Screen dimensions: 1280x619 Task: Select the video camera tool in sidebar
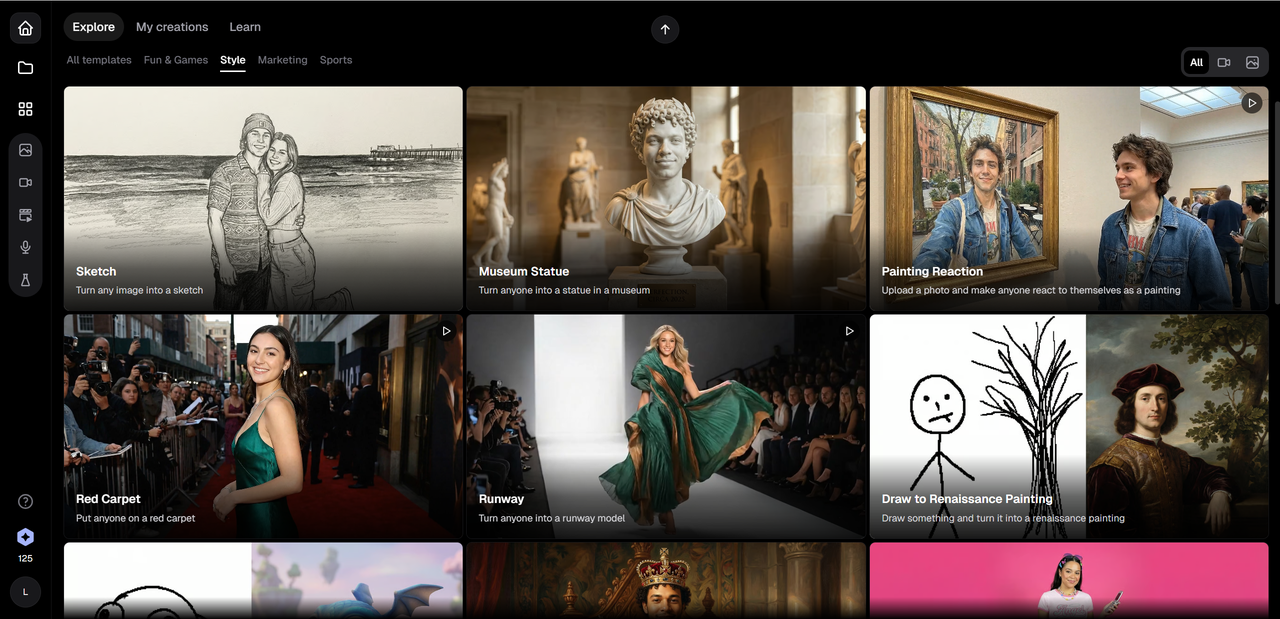tap(25, 183)
